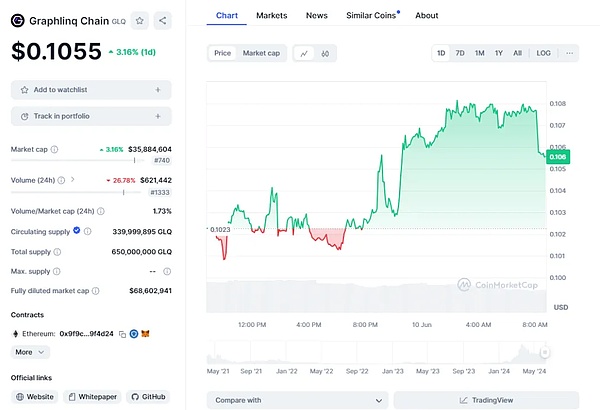Select the 7D time range
This screenshot has width=600, height=410.
(460, 53)
